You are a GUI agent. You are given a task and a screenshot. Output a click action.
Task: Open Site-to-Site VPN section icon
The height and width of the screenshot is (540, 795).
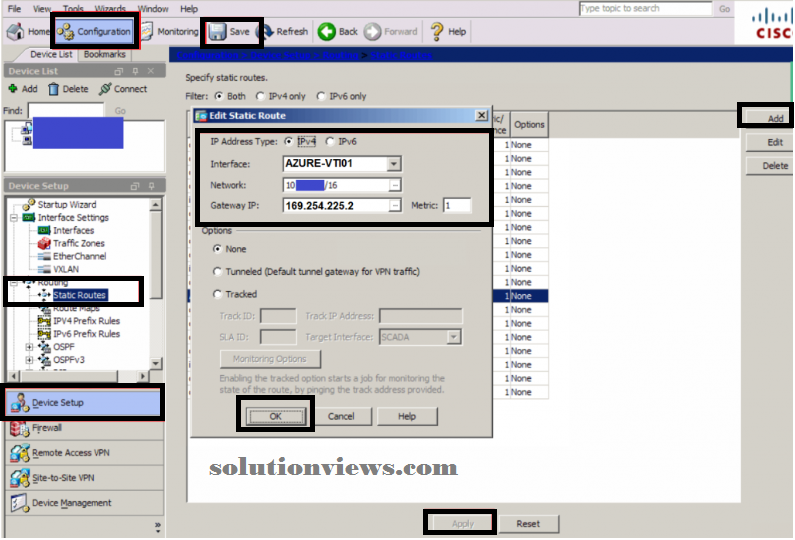click(x=20, y=478)
